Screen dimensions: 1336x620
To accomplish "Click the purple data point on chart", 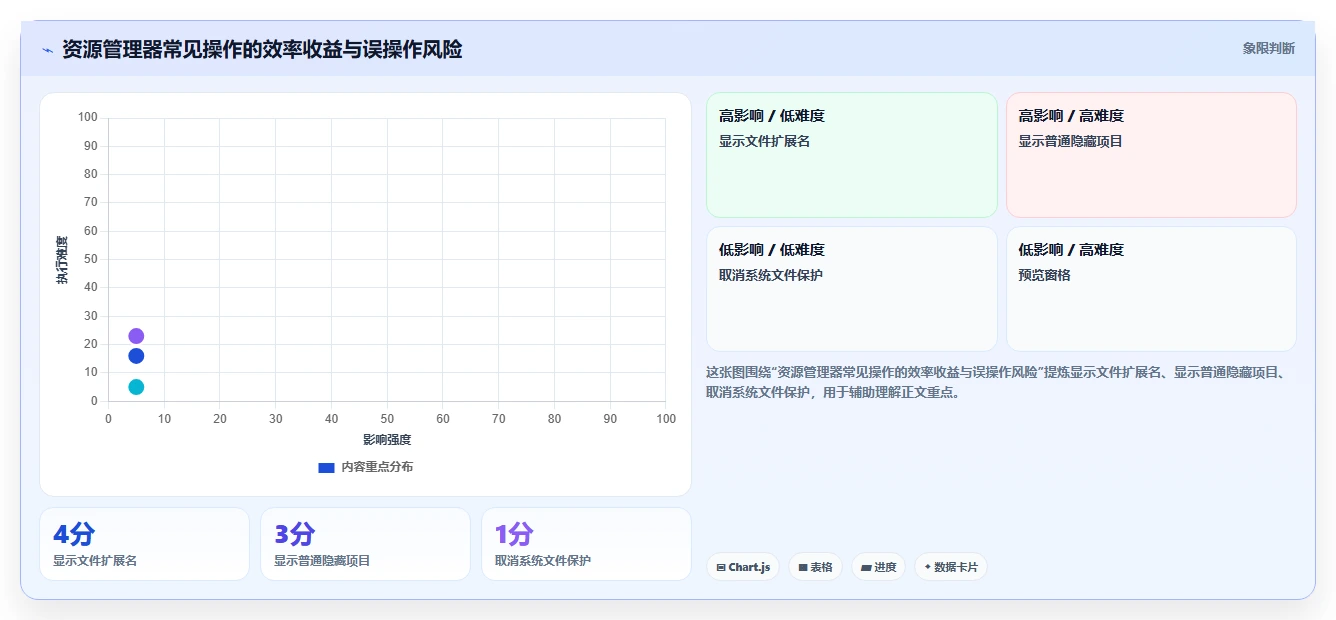I will point(136,336).
